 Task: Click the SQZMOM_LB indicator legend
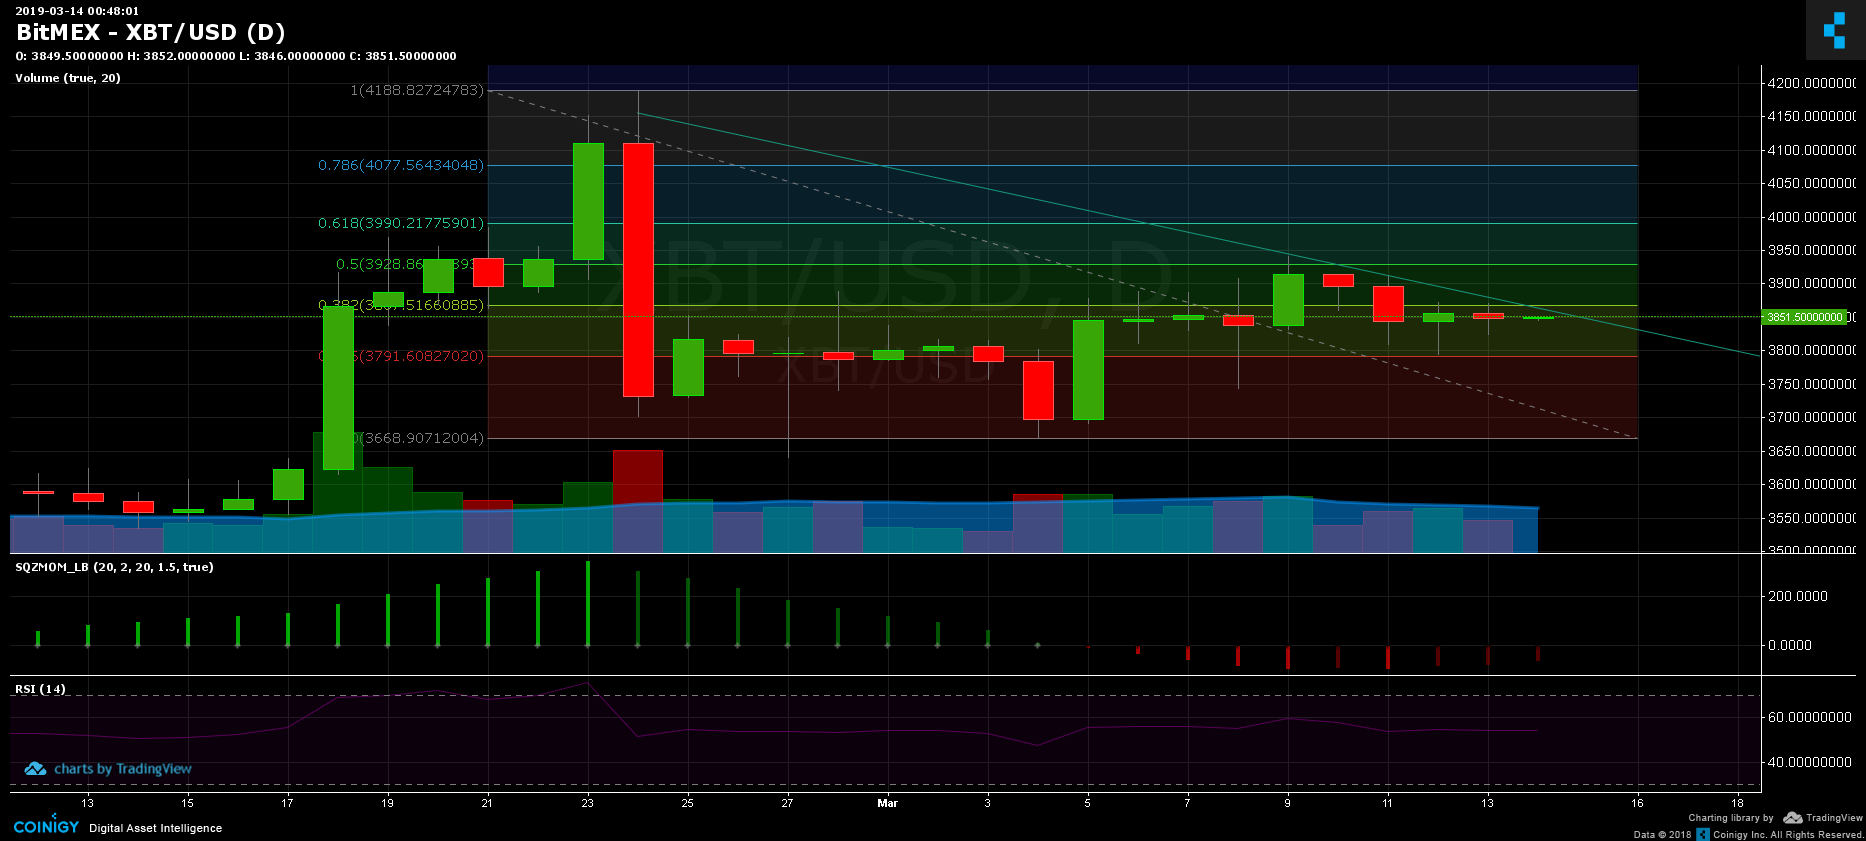click(114, 567)
